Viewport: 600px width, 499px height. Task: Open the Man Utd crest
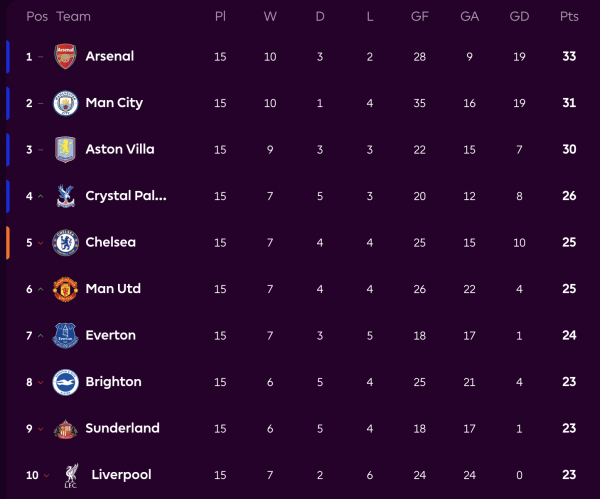click(x=65, y=289)
